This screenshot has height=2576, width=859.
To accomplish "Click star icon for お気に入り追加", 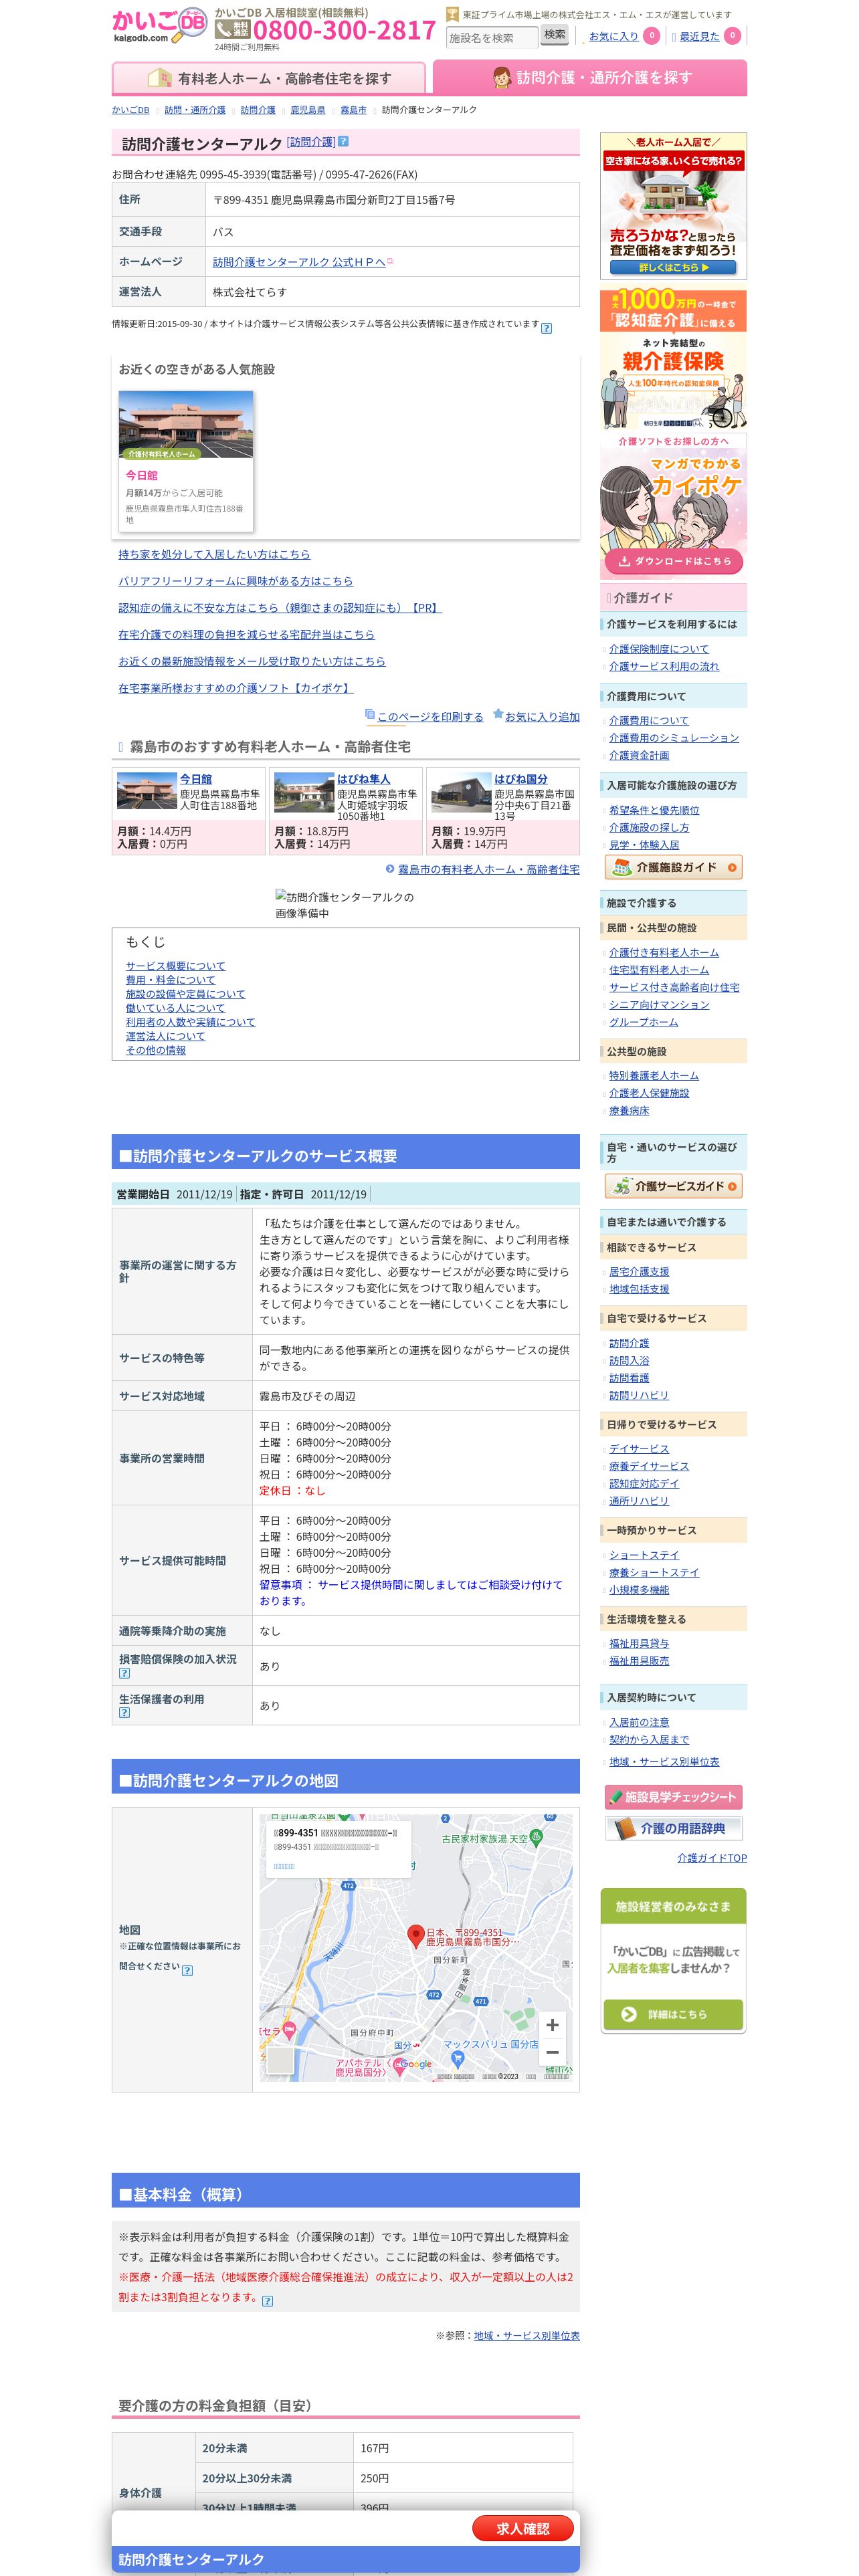I will pyautogui.click(x=498, y=714).
